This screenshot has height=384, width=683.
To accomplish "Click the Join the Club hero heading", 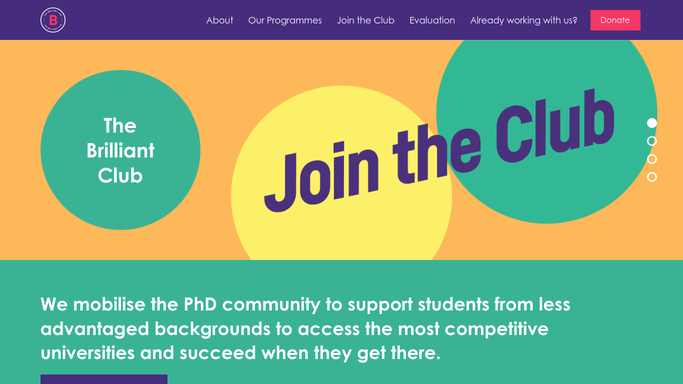I will [439, 150].
